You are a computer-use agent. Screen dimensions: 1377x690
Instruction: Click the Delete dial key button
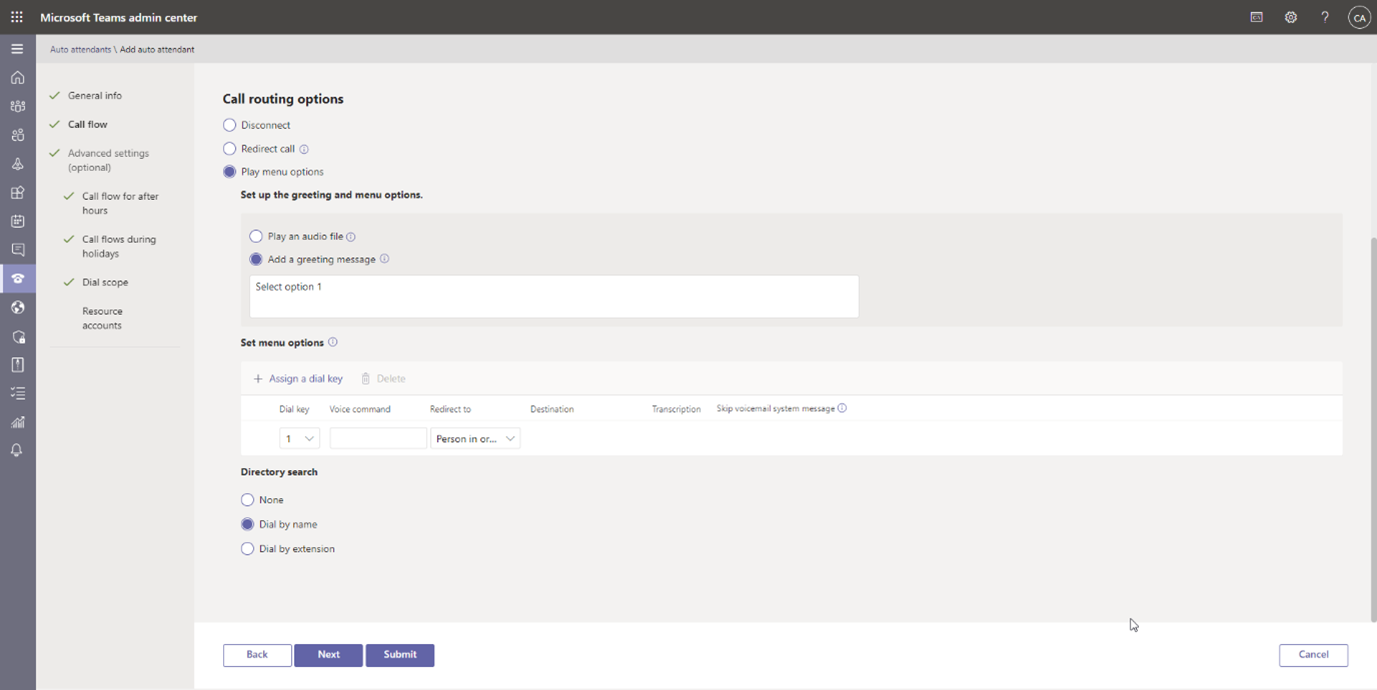(x=383, y=379)
